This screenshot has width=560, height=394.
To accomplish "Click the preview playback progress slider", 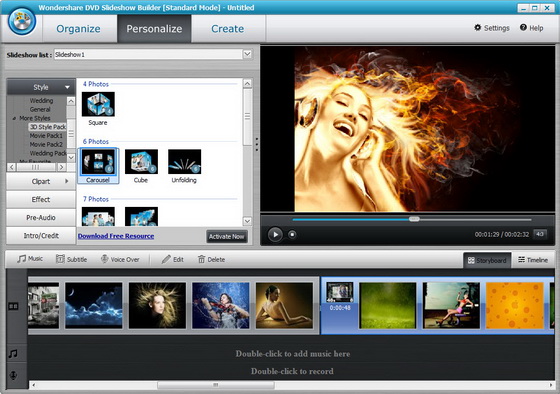I will (412, 219).
